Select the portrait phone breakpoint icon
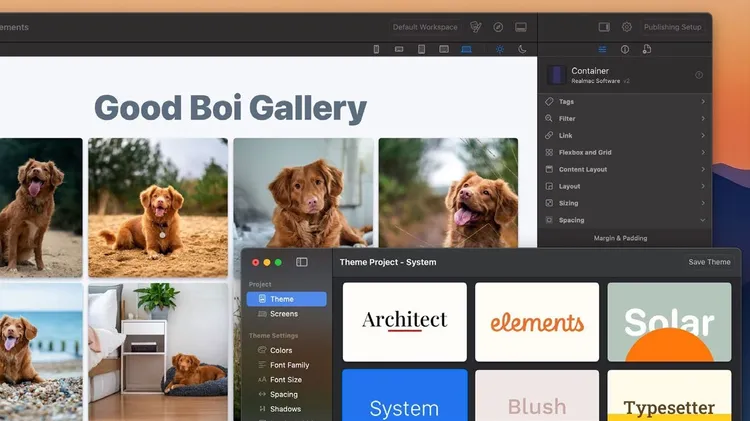750x421 pixels. click(x=376, y=49)
